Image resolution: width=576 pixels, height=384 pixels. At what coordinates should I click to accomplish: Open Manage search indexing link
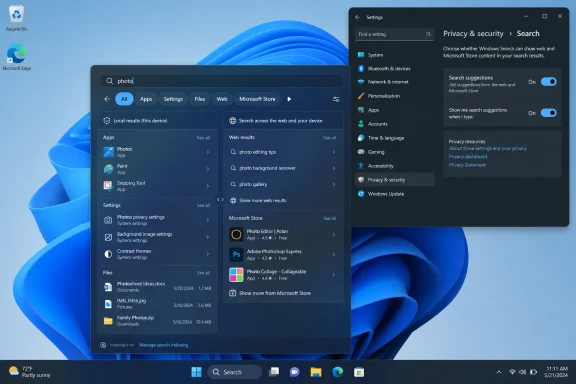click(x=163, y=345)
